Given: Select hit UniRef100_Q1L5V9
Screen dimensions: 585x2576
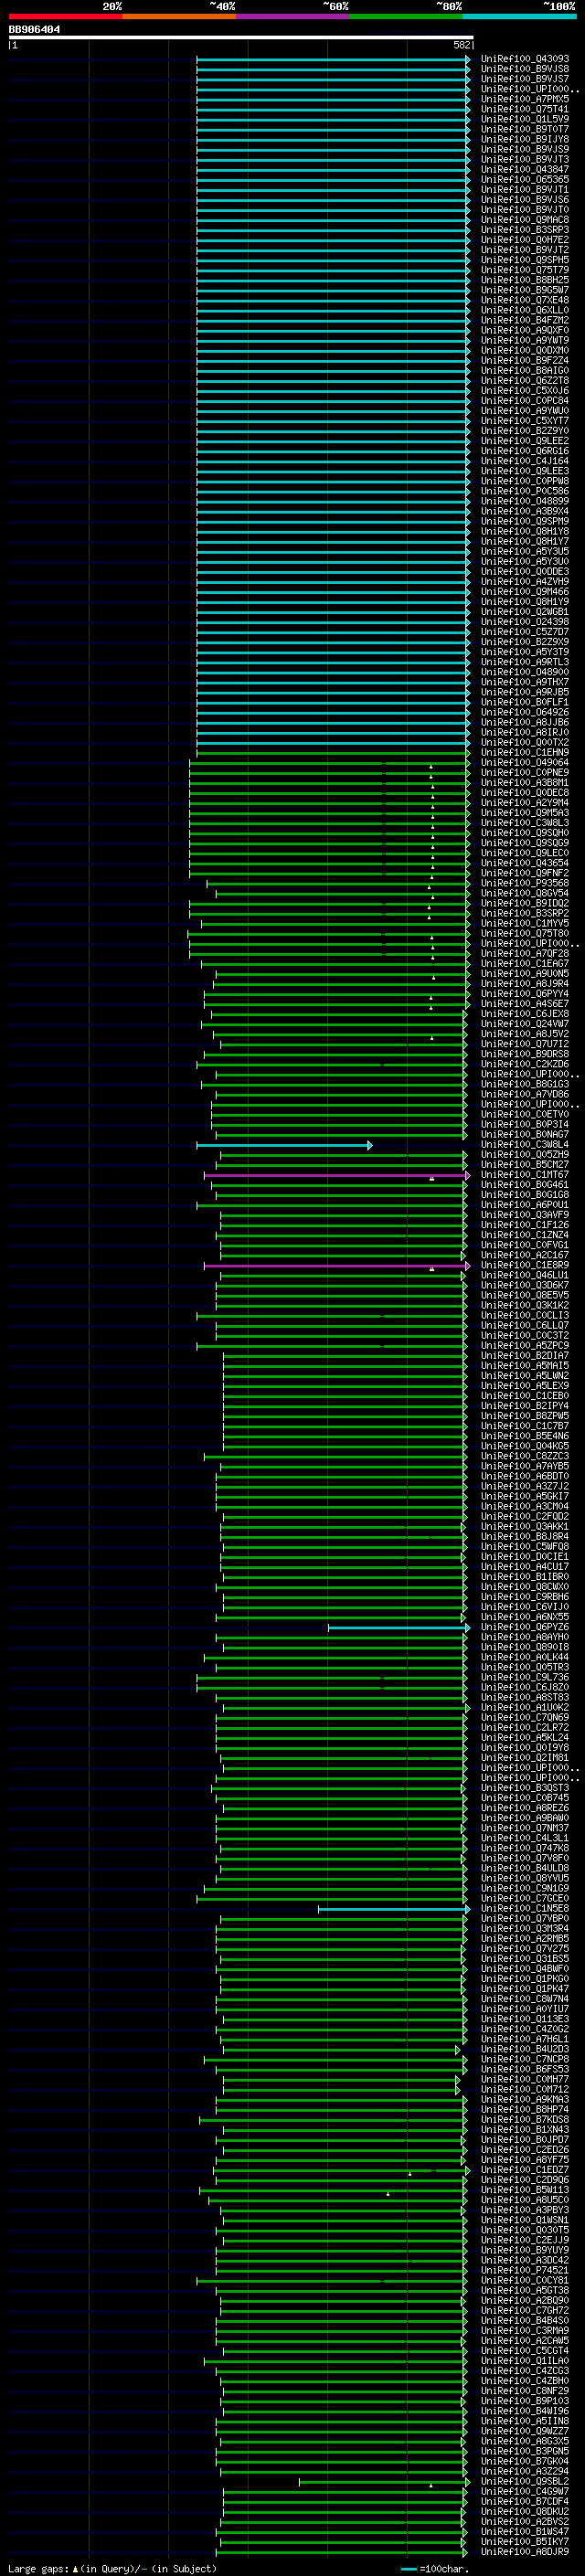Looking at the screenshot, I should pyautogui.click(x=525, y=119).
